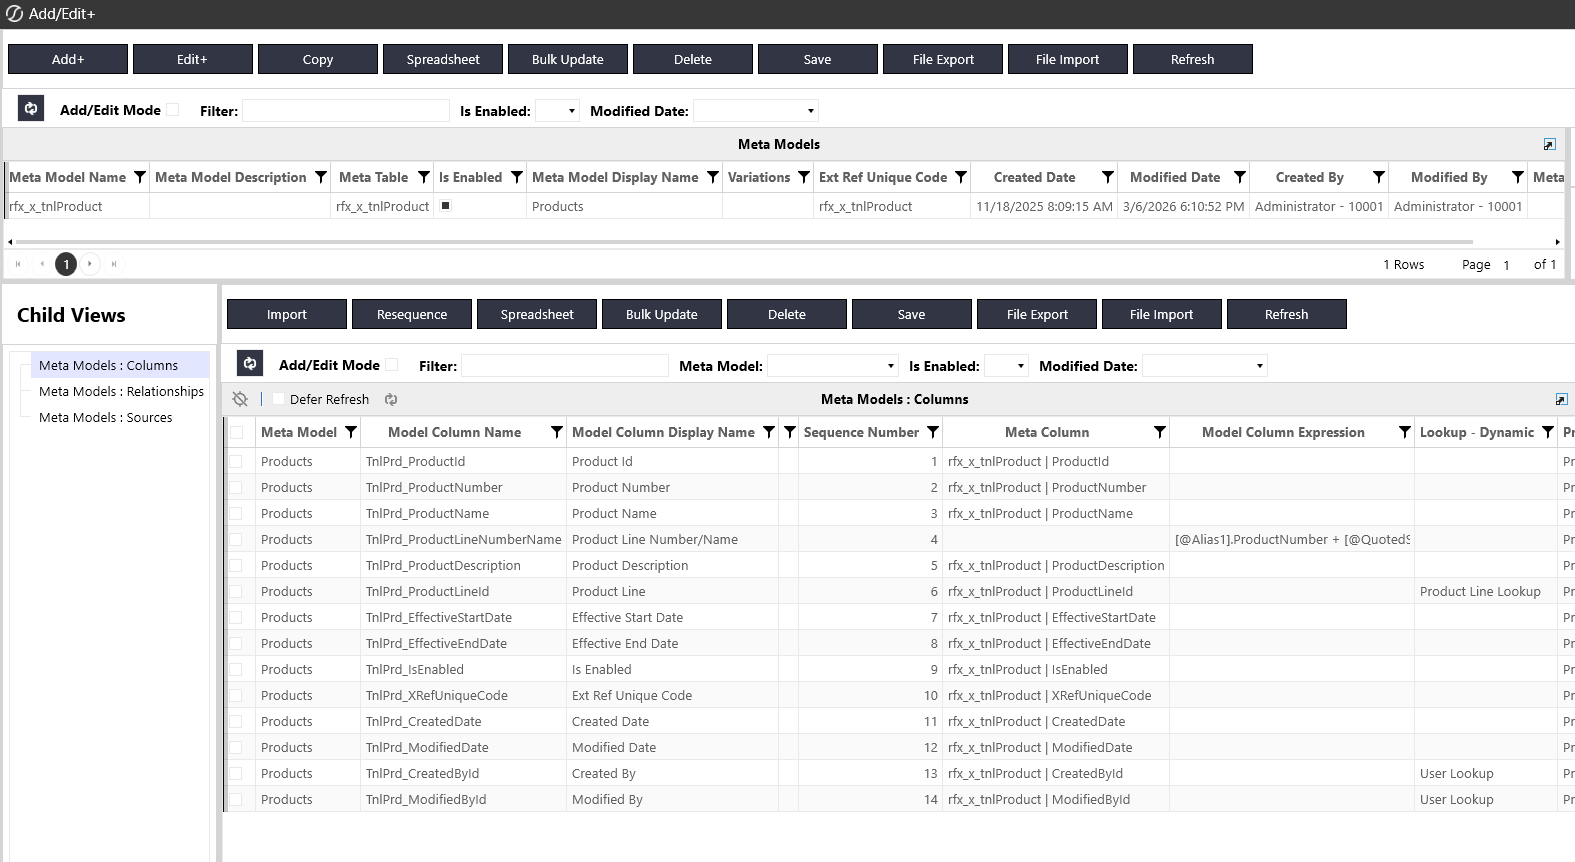Filter the Model Column Name column
Viewport: 1575px width, 862px height.
point(557,432)
